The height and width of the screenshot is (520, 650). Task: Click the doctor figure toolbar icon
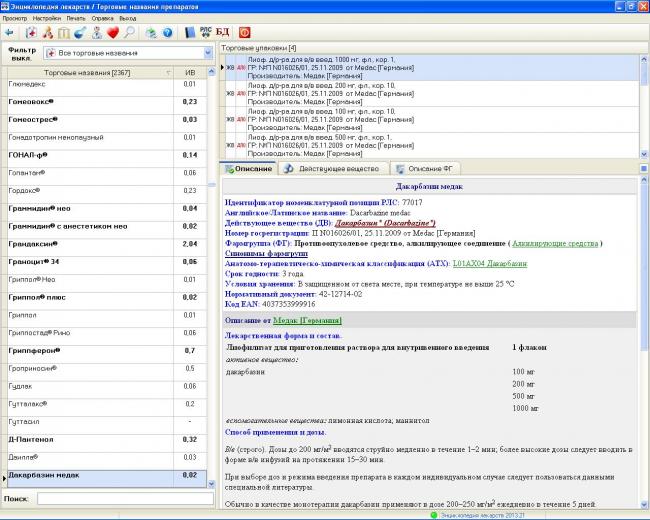pyautogui.click(x=97, y=32)
